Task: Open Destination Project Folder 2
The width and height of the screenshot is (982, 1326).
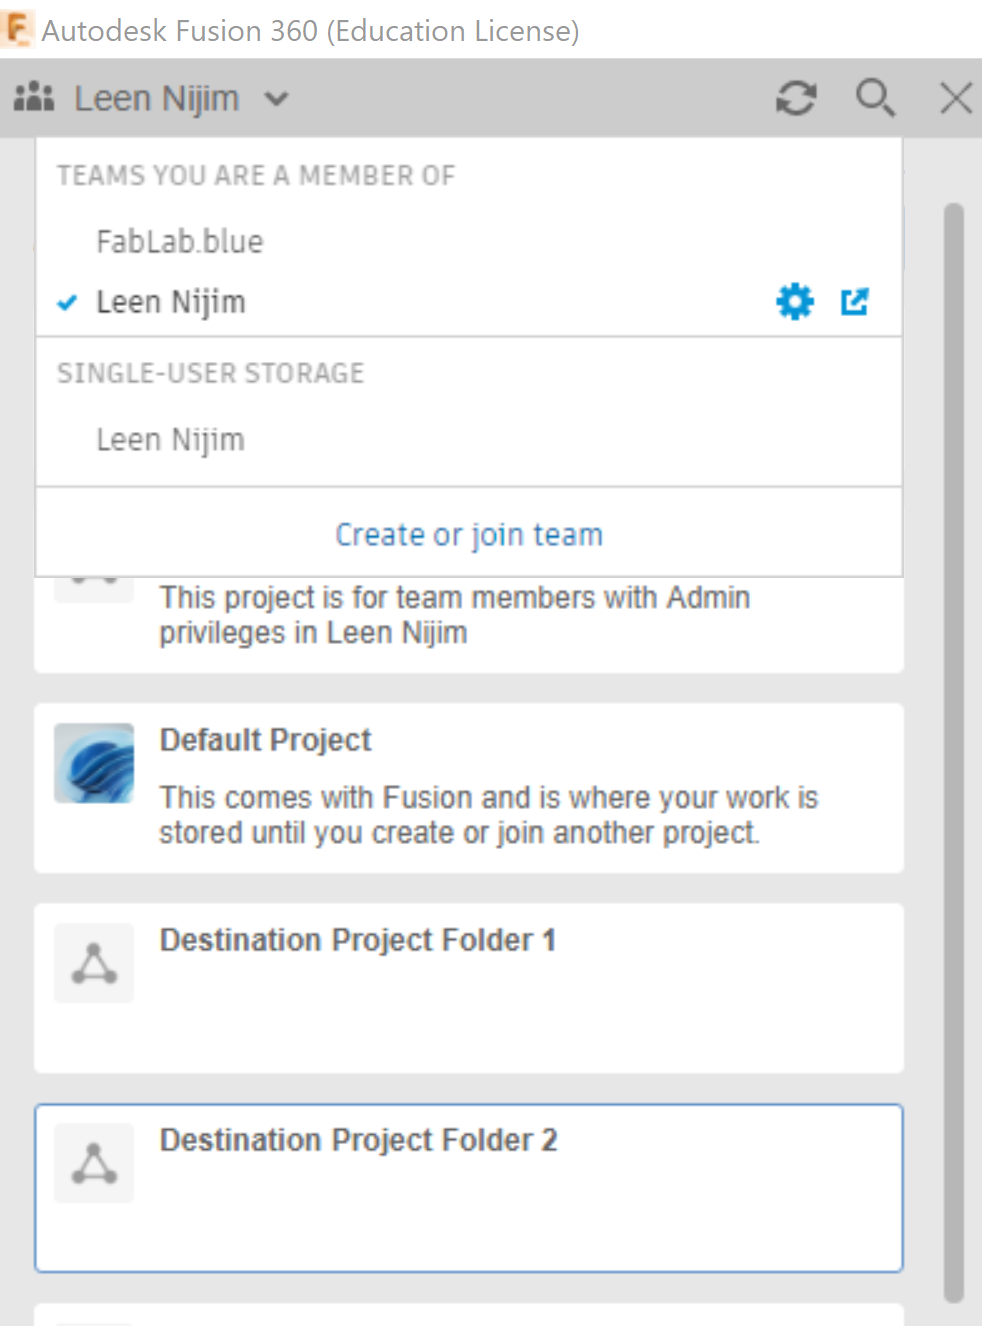Action: coord(358,1139)
